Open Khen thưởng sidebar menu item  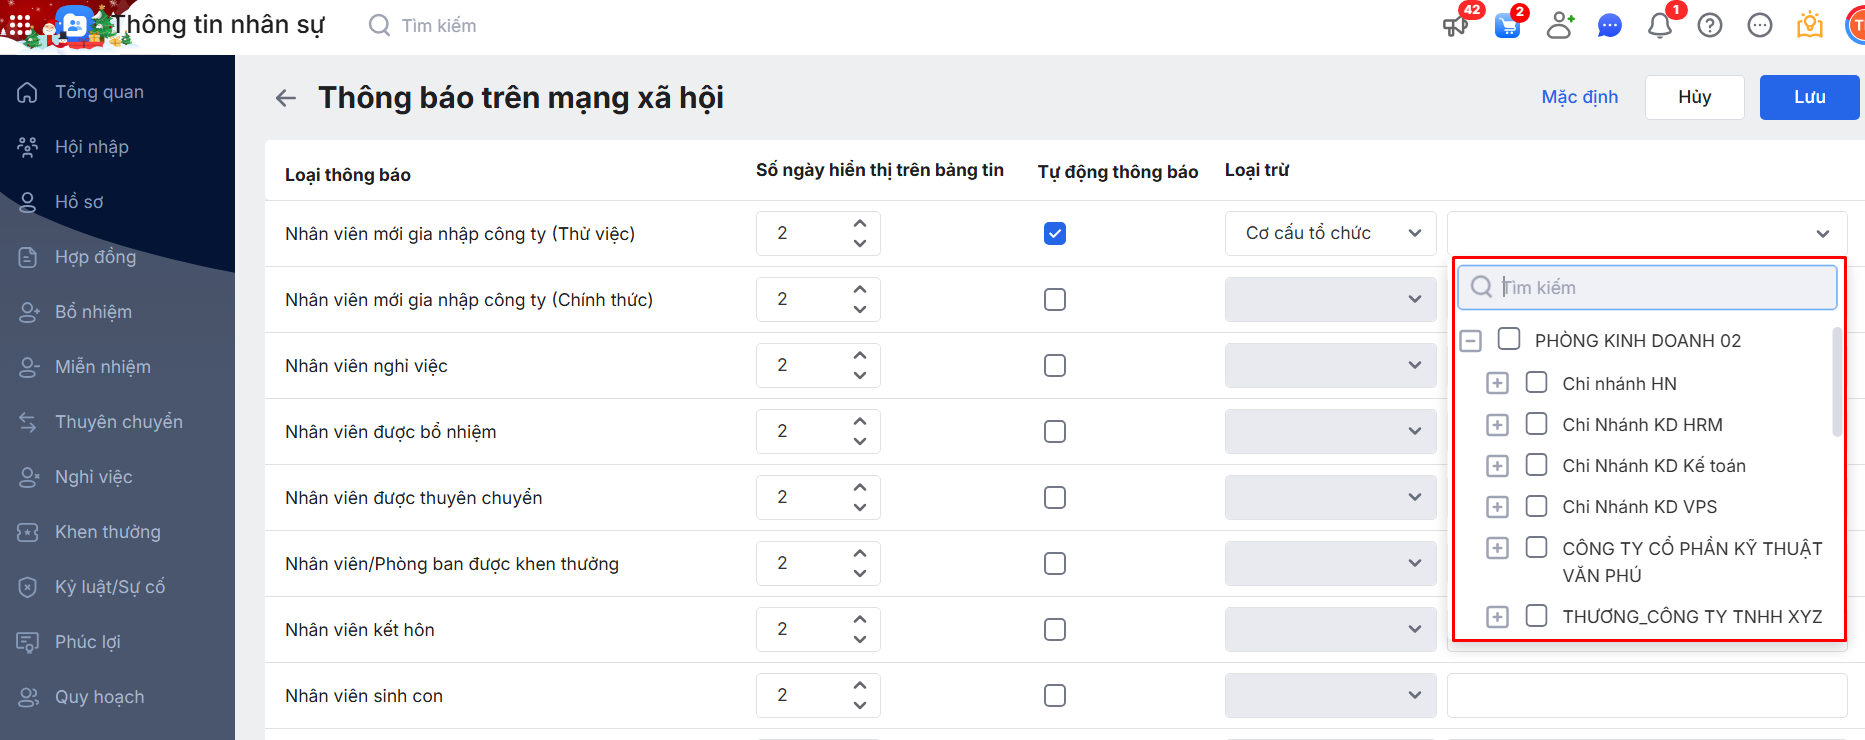pyautogui.click(x=107, y=532)
